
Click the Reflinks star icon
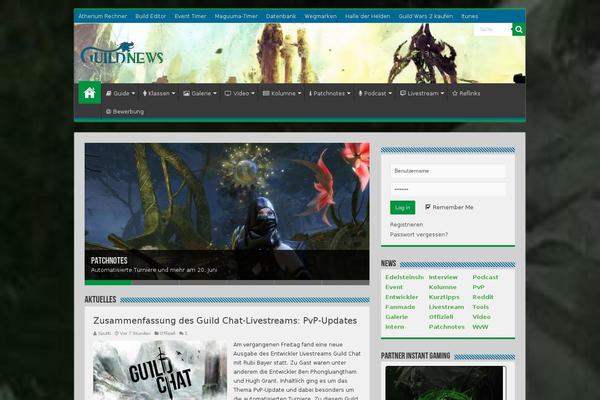455,93
